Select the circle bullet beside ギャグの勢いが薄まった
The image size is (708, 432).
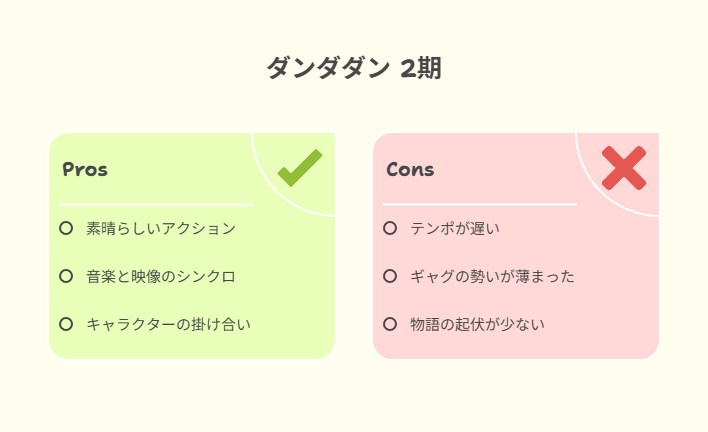tap(390, 276)
